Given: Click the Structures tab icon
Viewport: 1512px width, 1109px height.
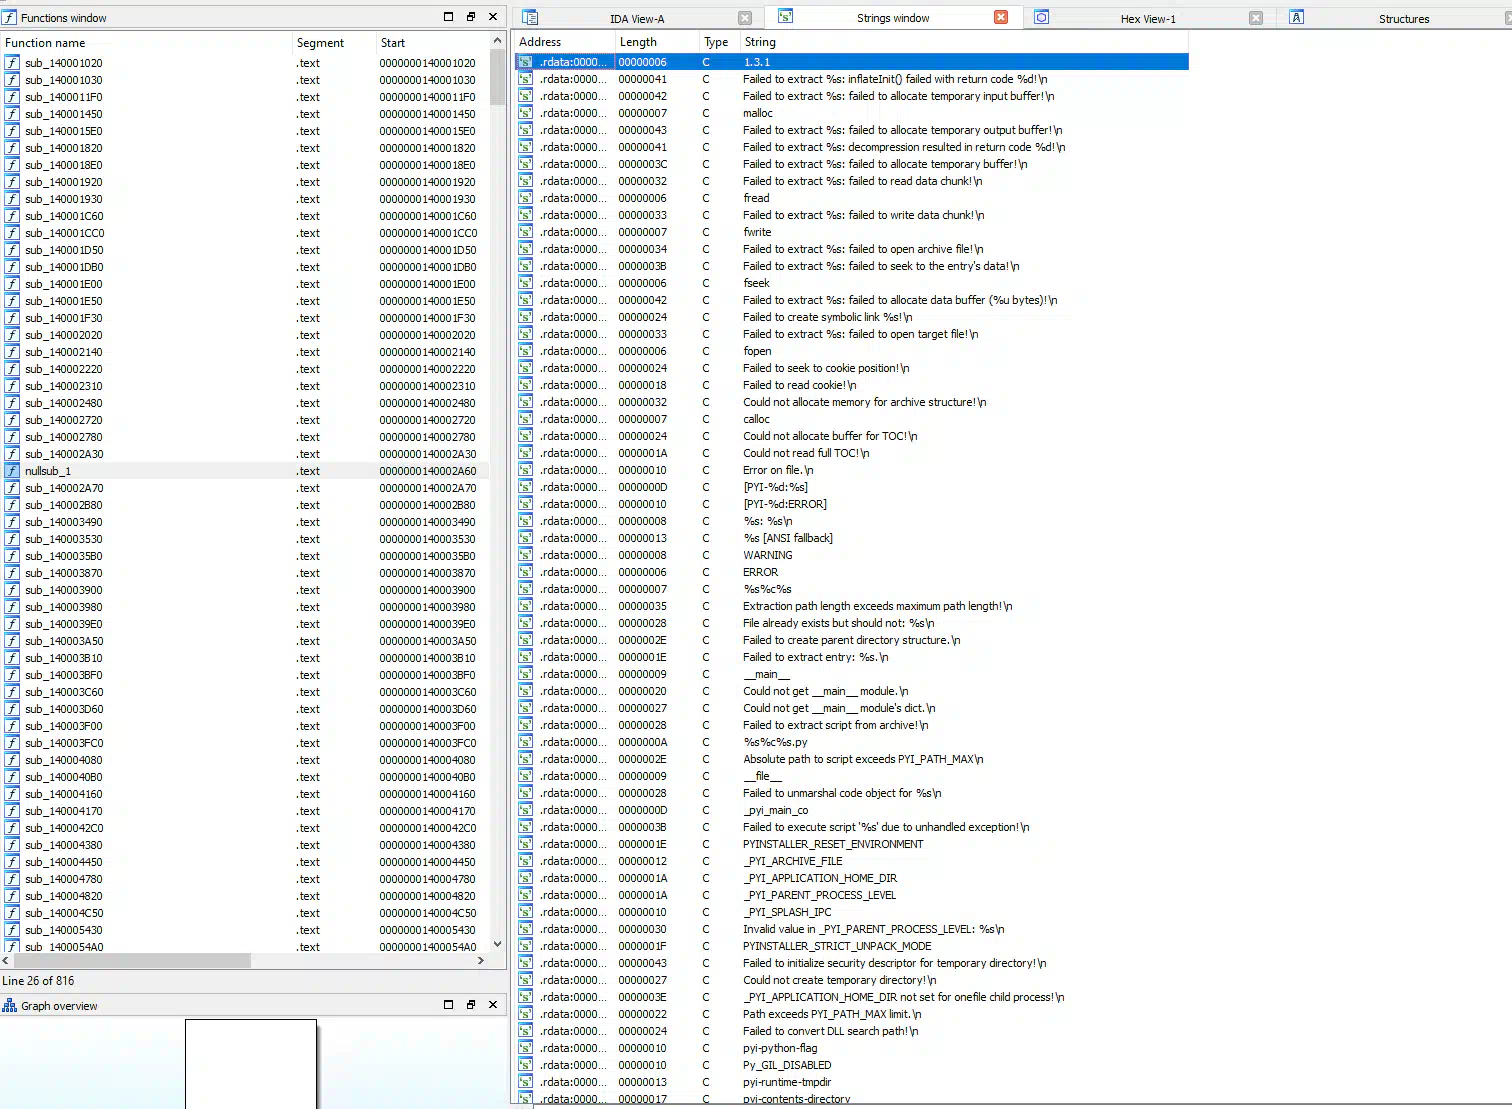Looking at the screenshot, I should [x=1296, y=18].
